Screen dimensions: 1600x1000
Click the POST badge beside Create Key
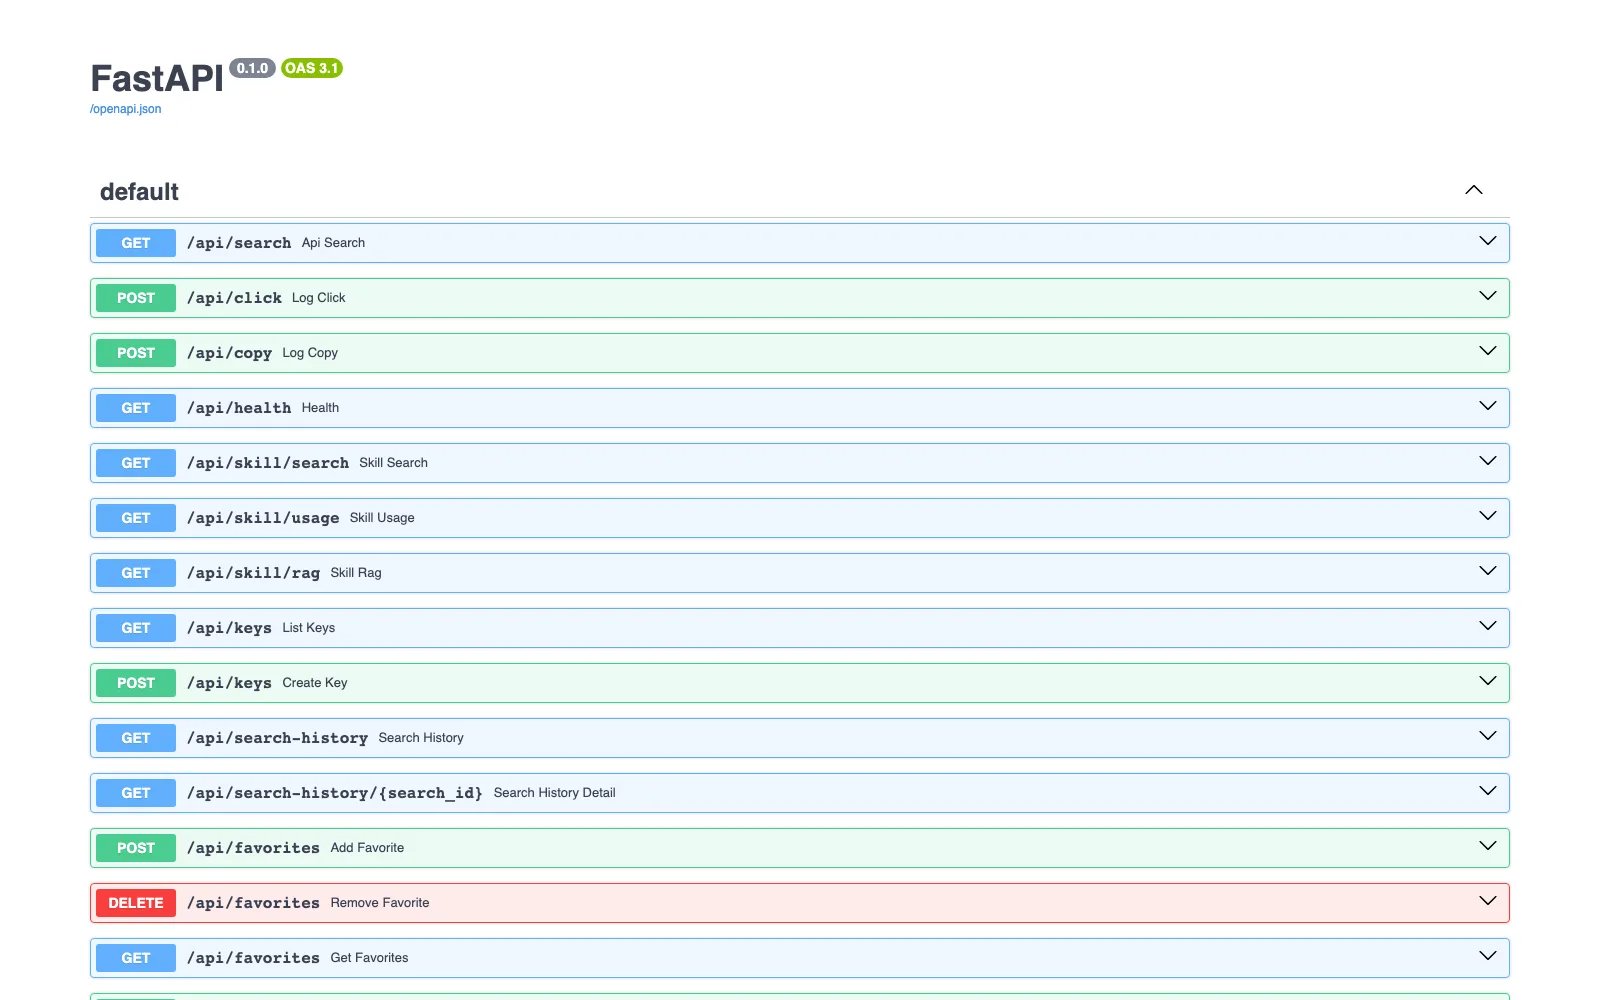tap(136, 683)
